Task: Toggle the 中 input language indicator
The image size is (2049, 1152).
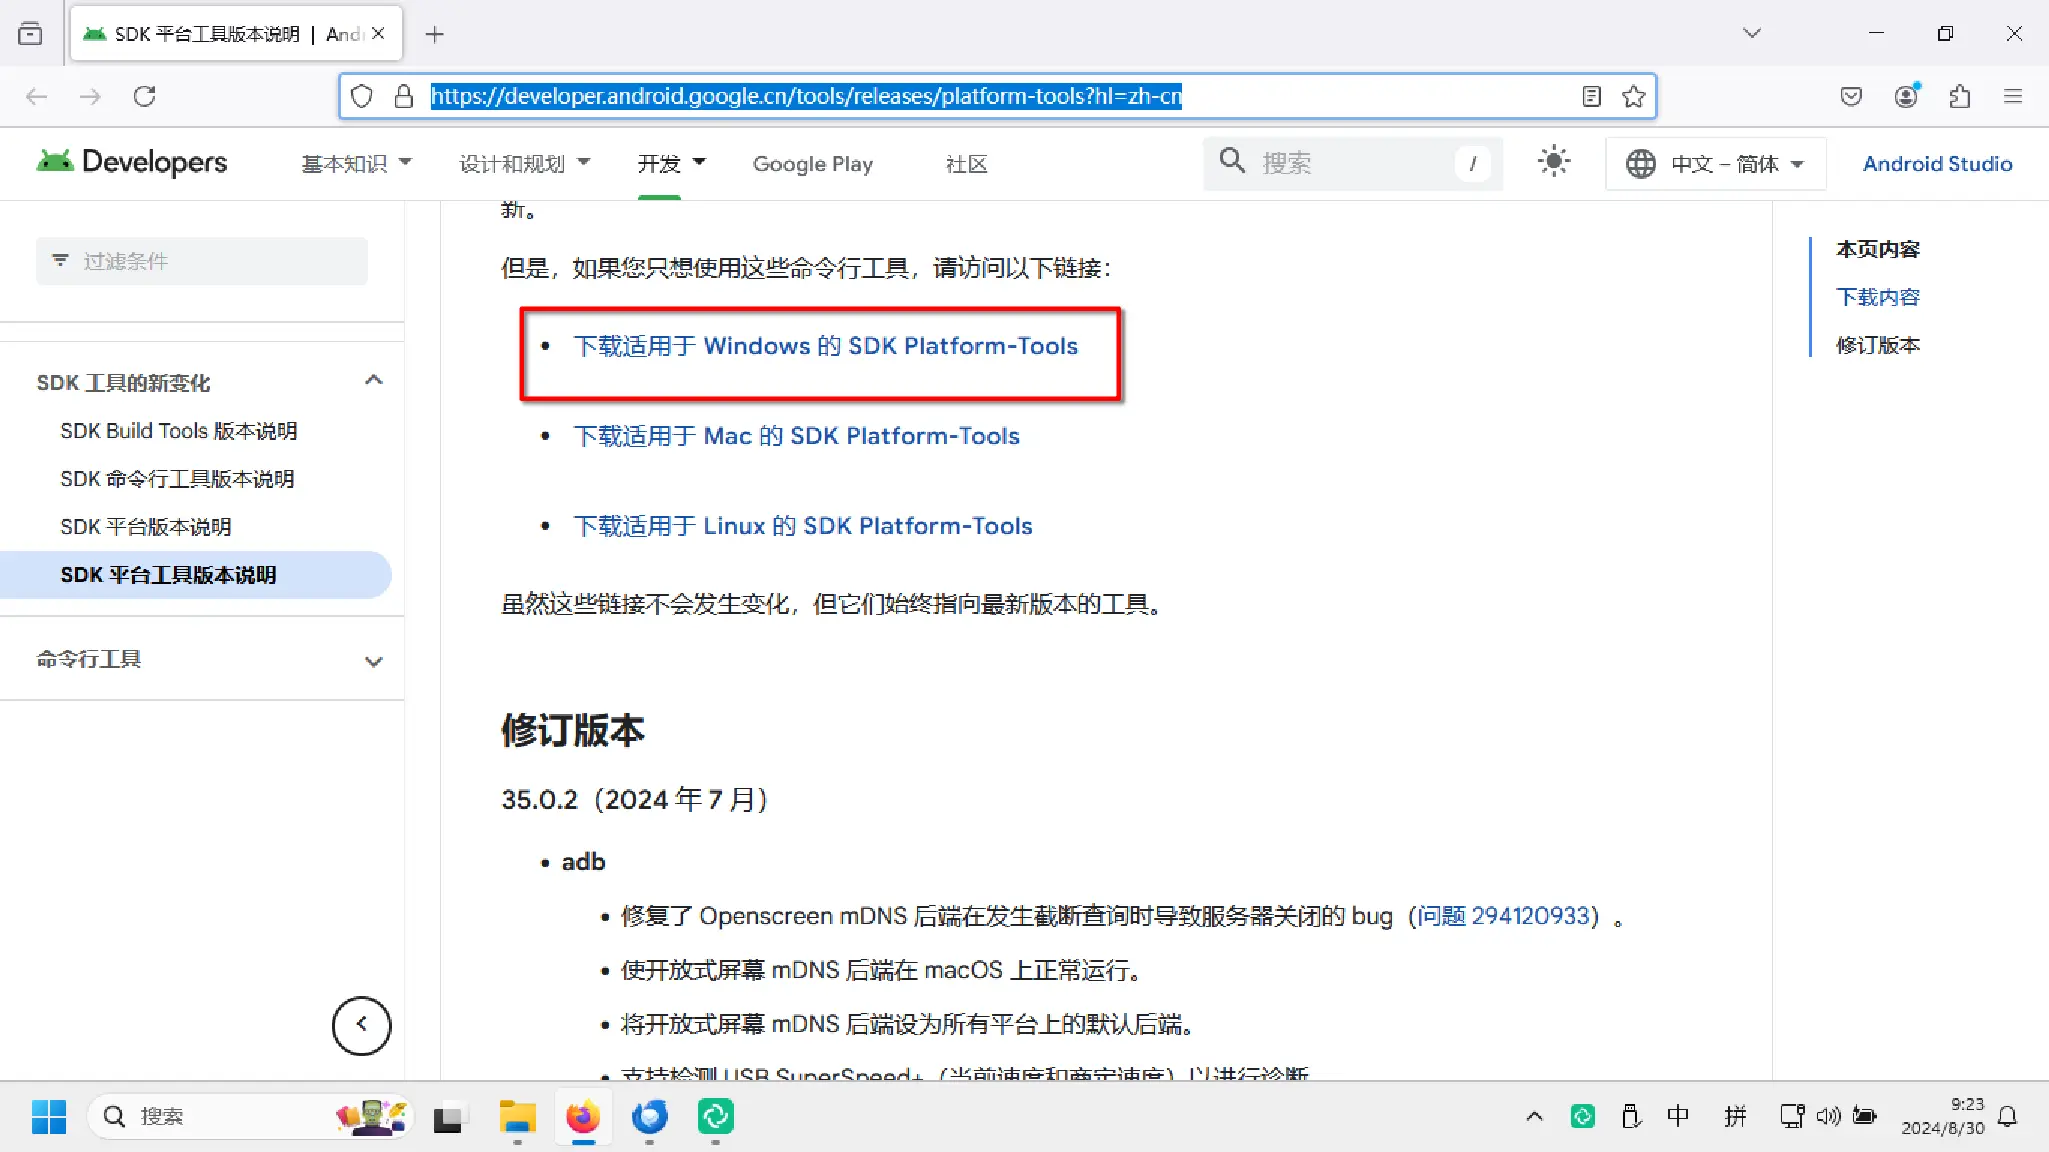Action: pos(1679,1116)
